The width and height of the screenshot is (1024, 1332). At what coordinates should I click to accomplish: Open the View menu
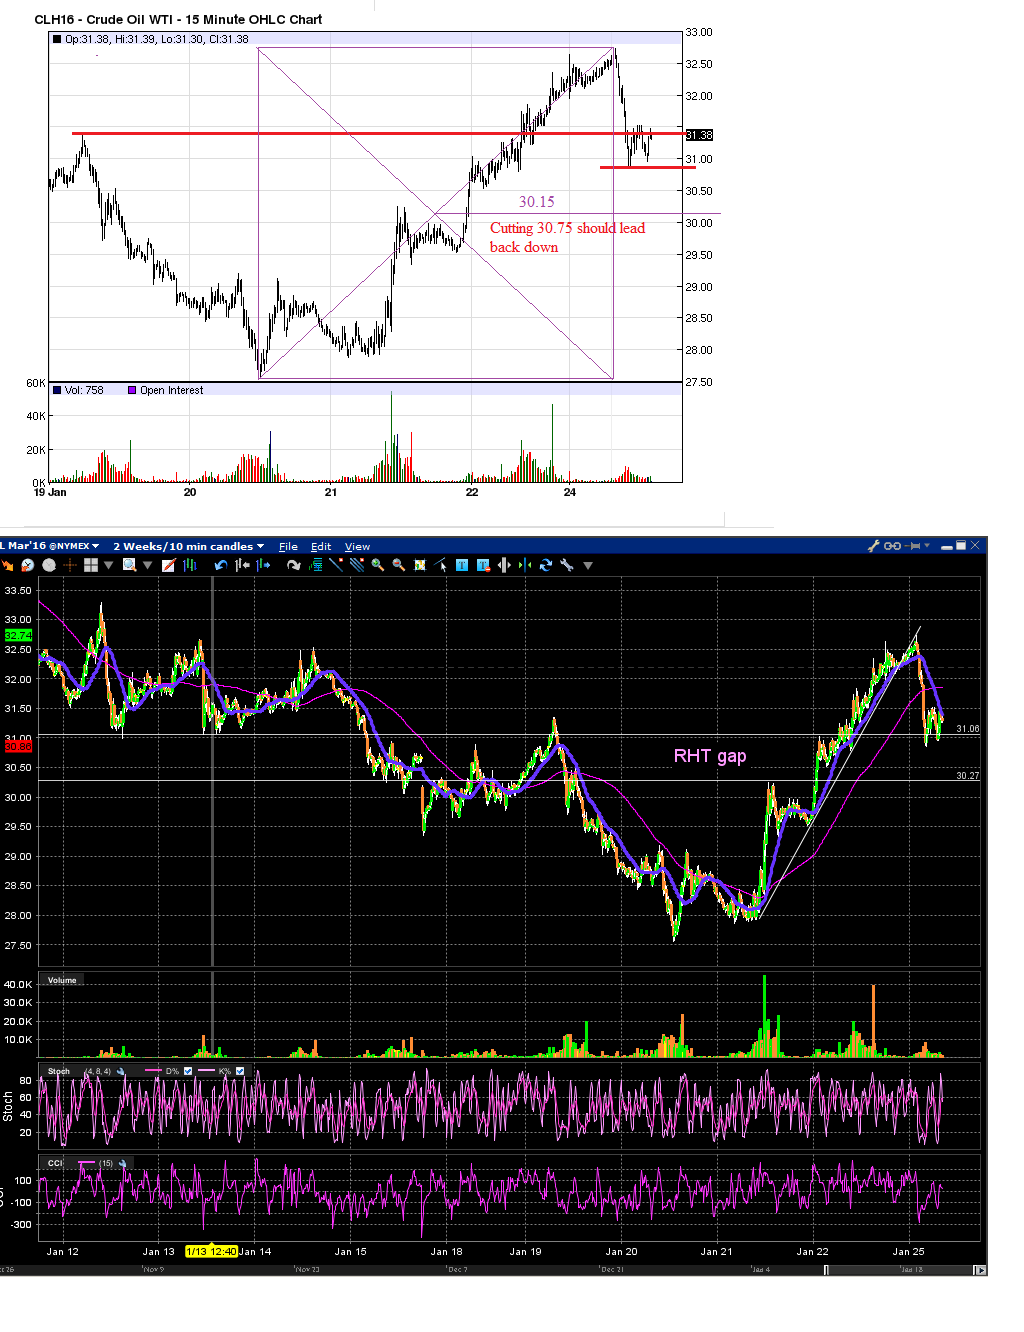point(357,546)
